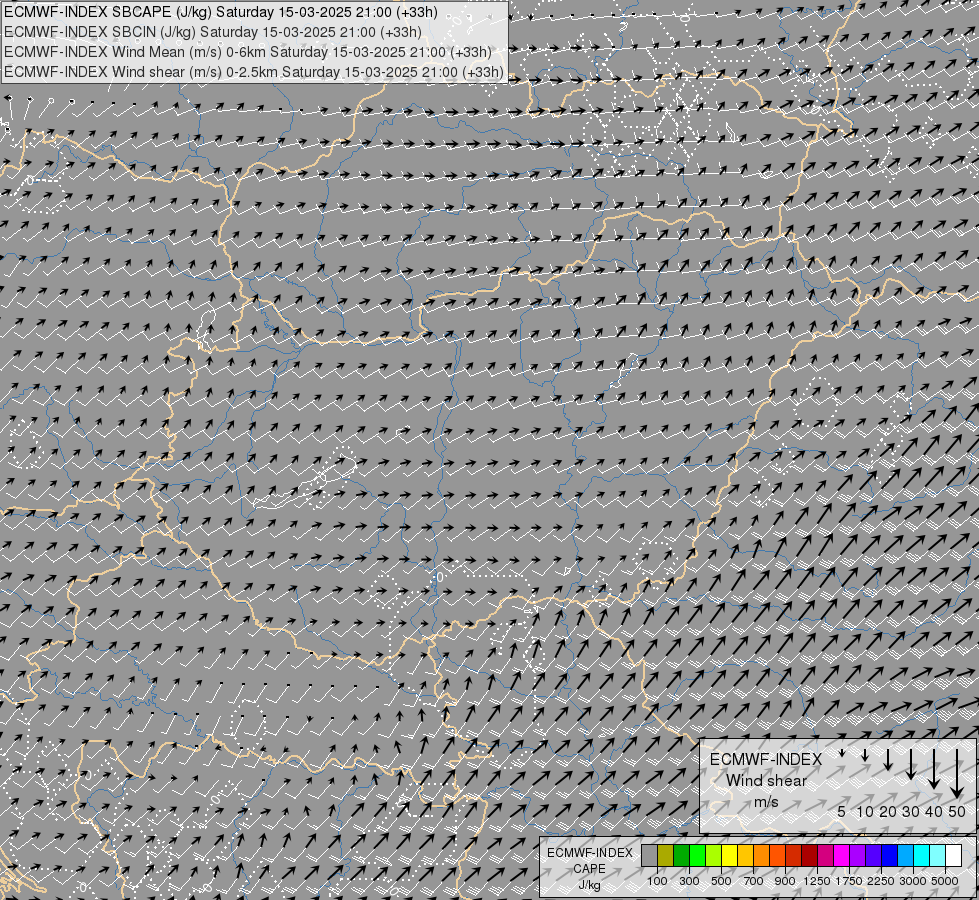Click the 20 value under wind shear arrows
Screen dimensions: 979x900
(888, 811)
